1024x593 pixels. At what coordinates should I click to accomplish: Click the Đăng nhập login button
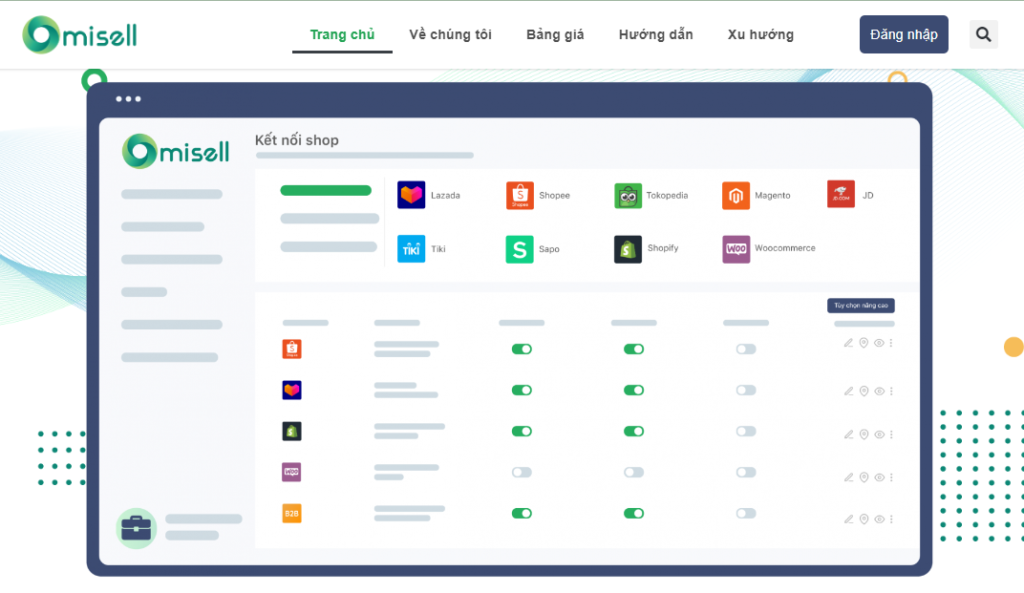[904, 35]
